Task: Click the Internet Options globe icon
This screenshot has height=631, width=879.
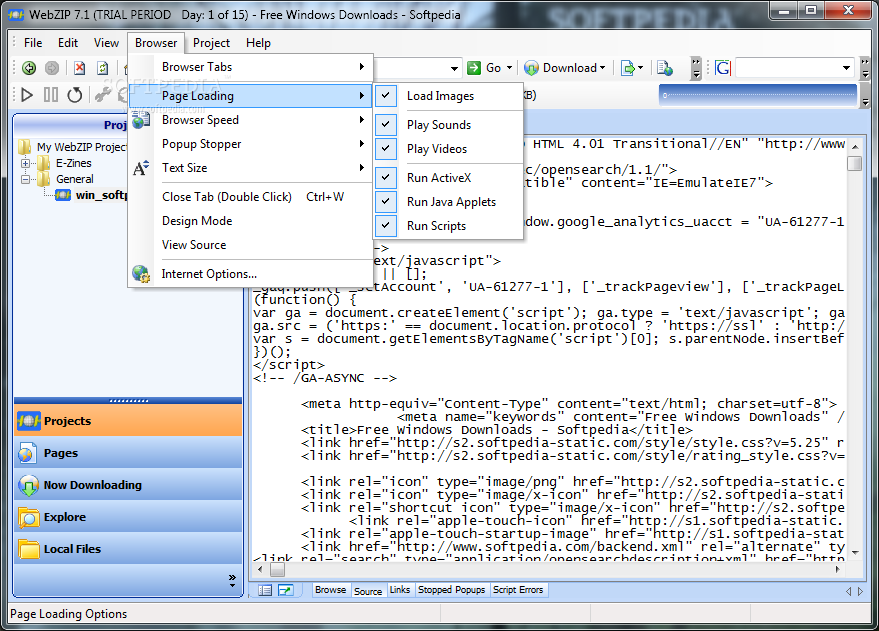Action: pos(141,274)
